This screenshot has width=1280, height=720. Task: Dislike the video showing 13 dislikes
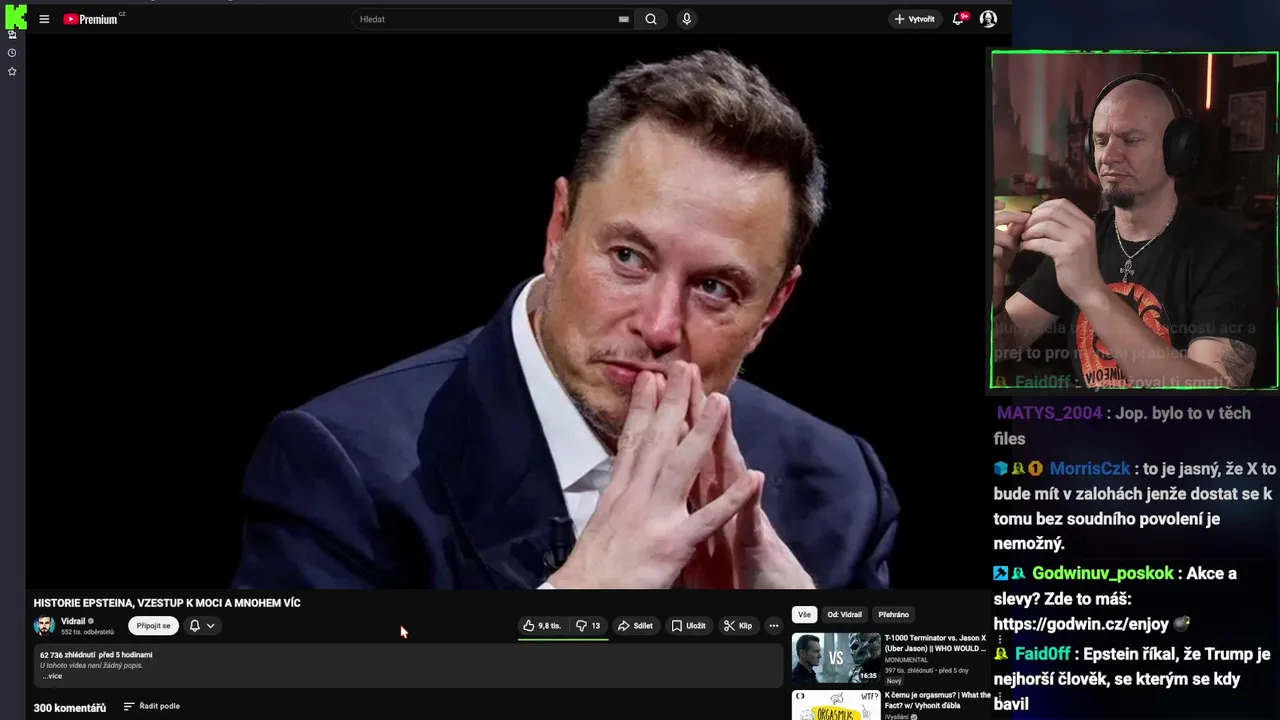(589, 626)
